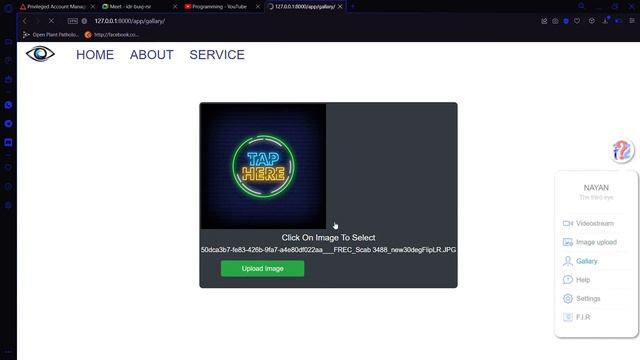This screenshot has height=360, width=640.
Task: Click the snapshot camera icon in the toolbar
Action: 555,21
